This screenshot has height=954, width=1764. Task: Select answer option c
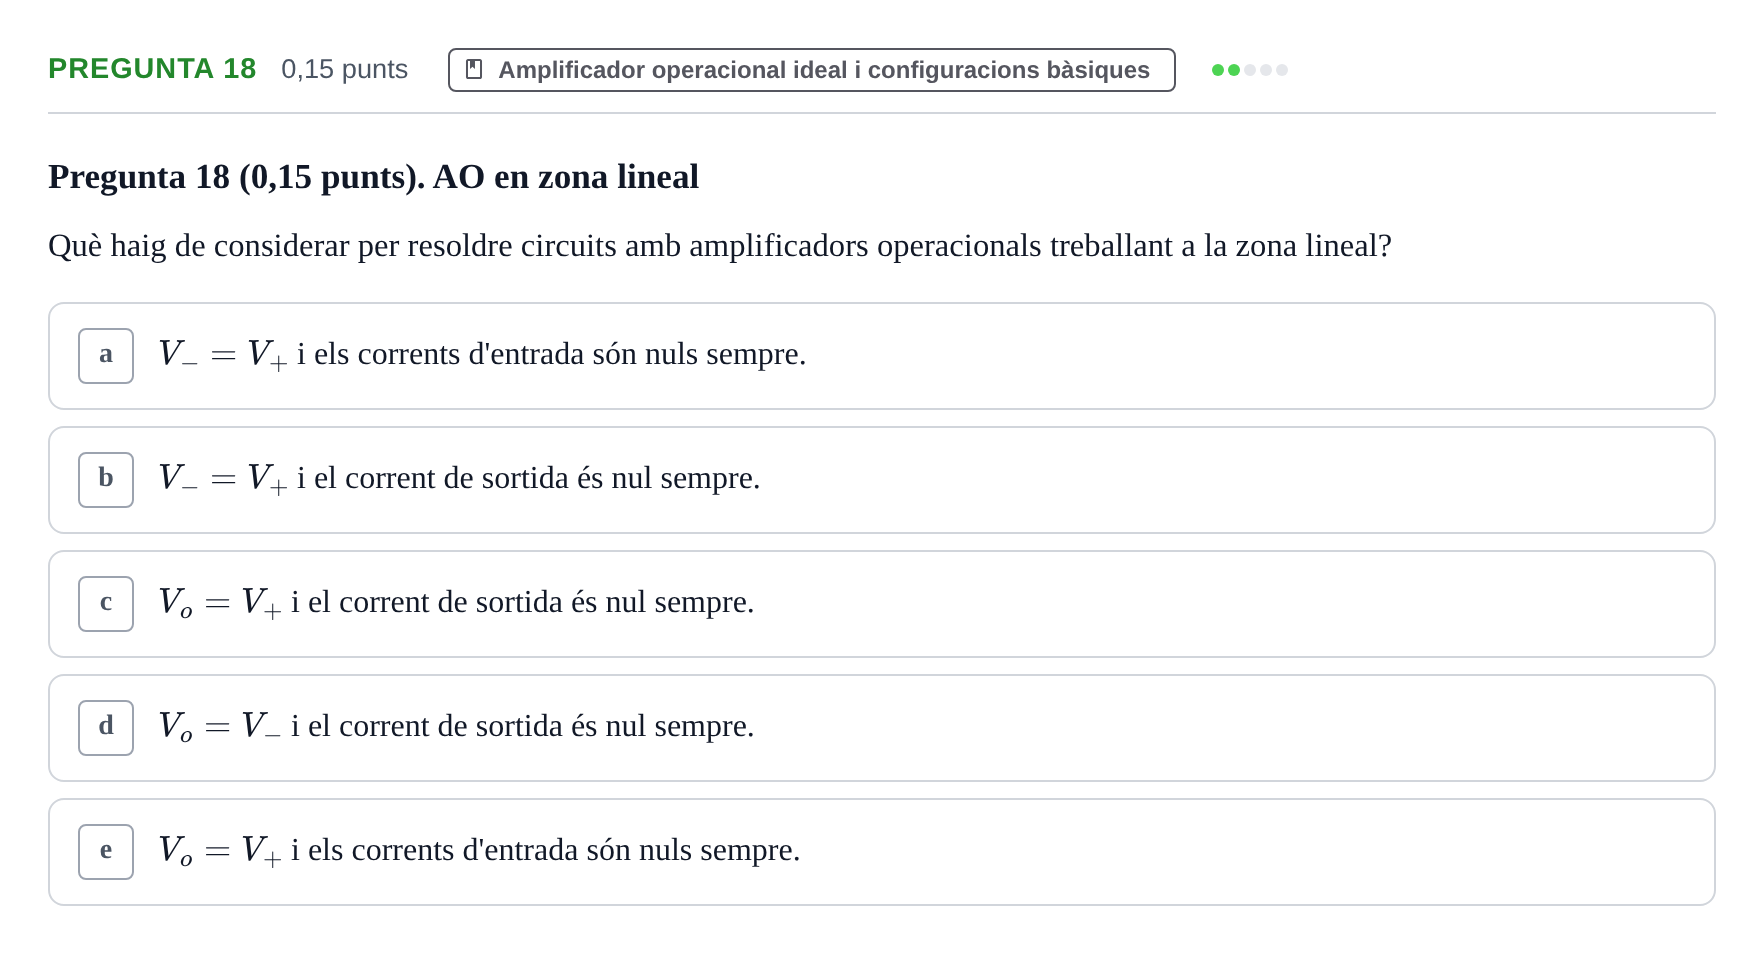click(x=881, y=604)
